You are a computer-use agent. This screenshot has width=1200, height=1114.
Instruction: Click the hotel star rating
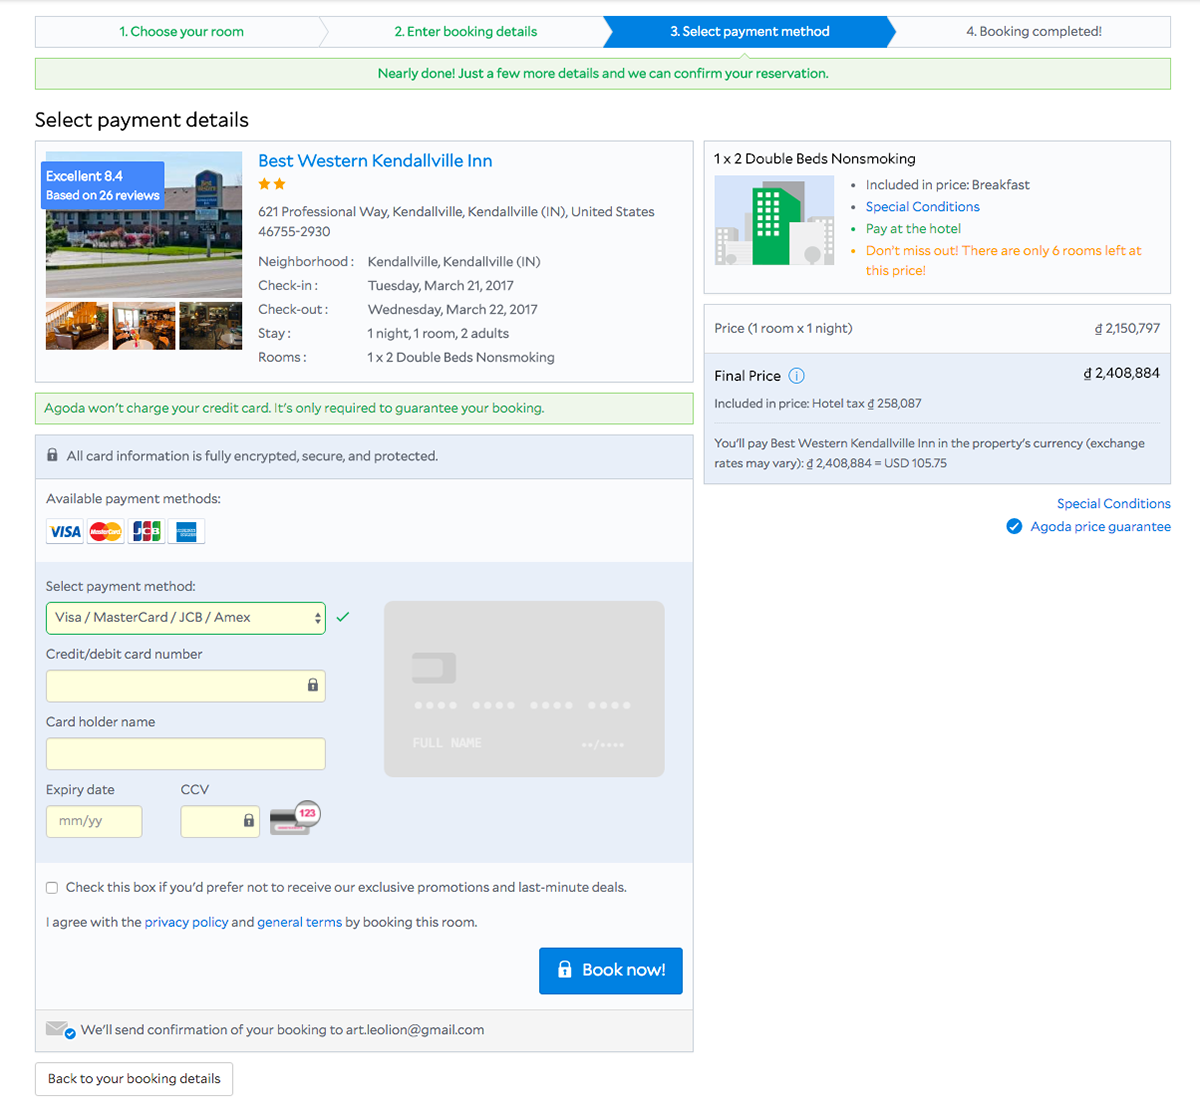click(272, 184)
